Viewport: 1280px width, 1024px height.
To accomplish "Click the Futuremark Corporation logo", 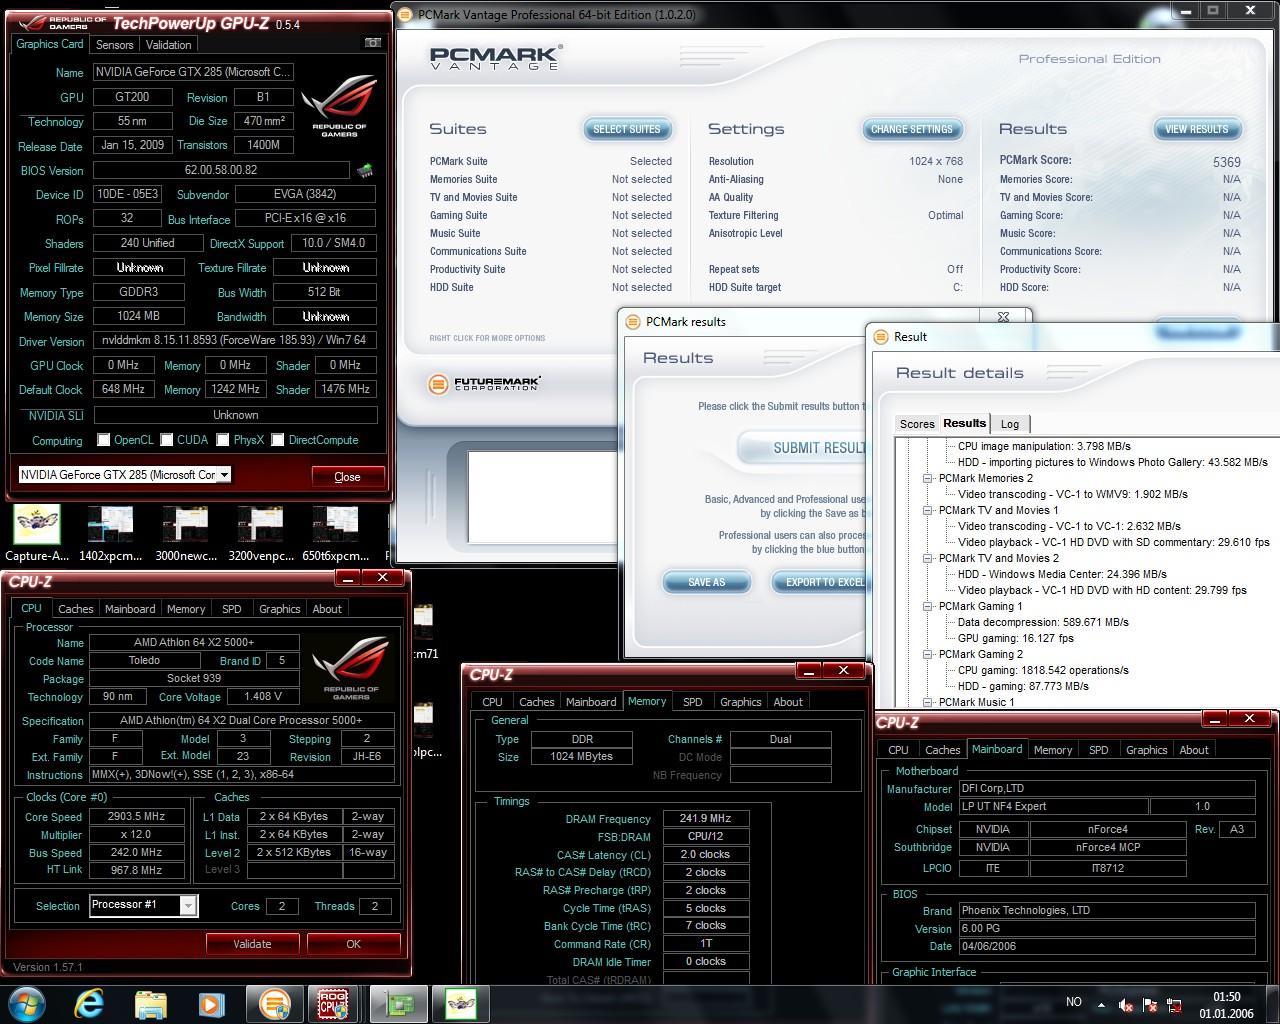I will coord(484,384).
